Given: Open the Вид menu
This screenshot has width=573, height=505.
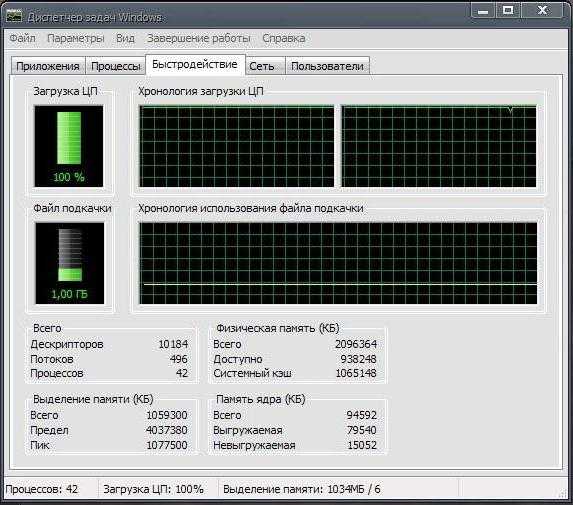Looking at the screenshot, I should [x=125, y=38].
